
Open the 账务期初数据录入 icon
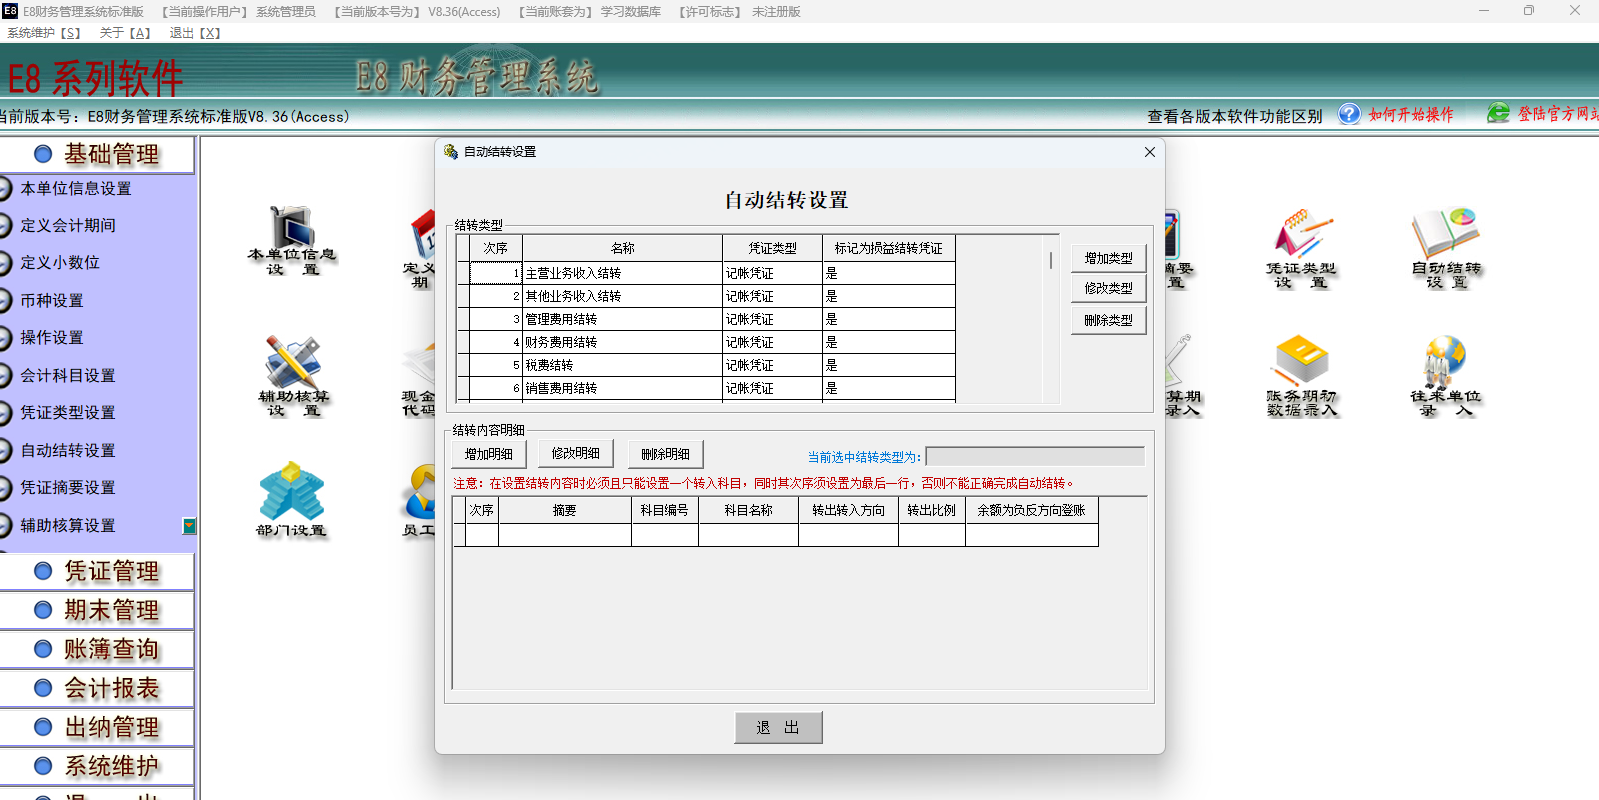pyautogui.click(x=1300, y=362)
